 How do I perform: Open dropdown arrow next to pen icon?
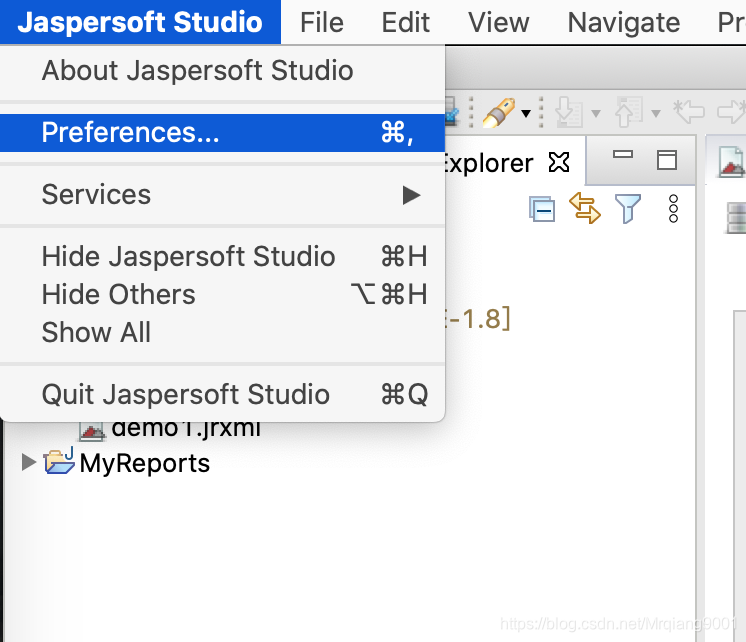tap(526, 113)
